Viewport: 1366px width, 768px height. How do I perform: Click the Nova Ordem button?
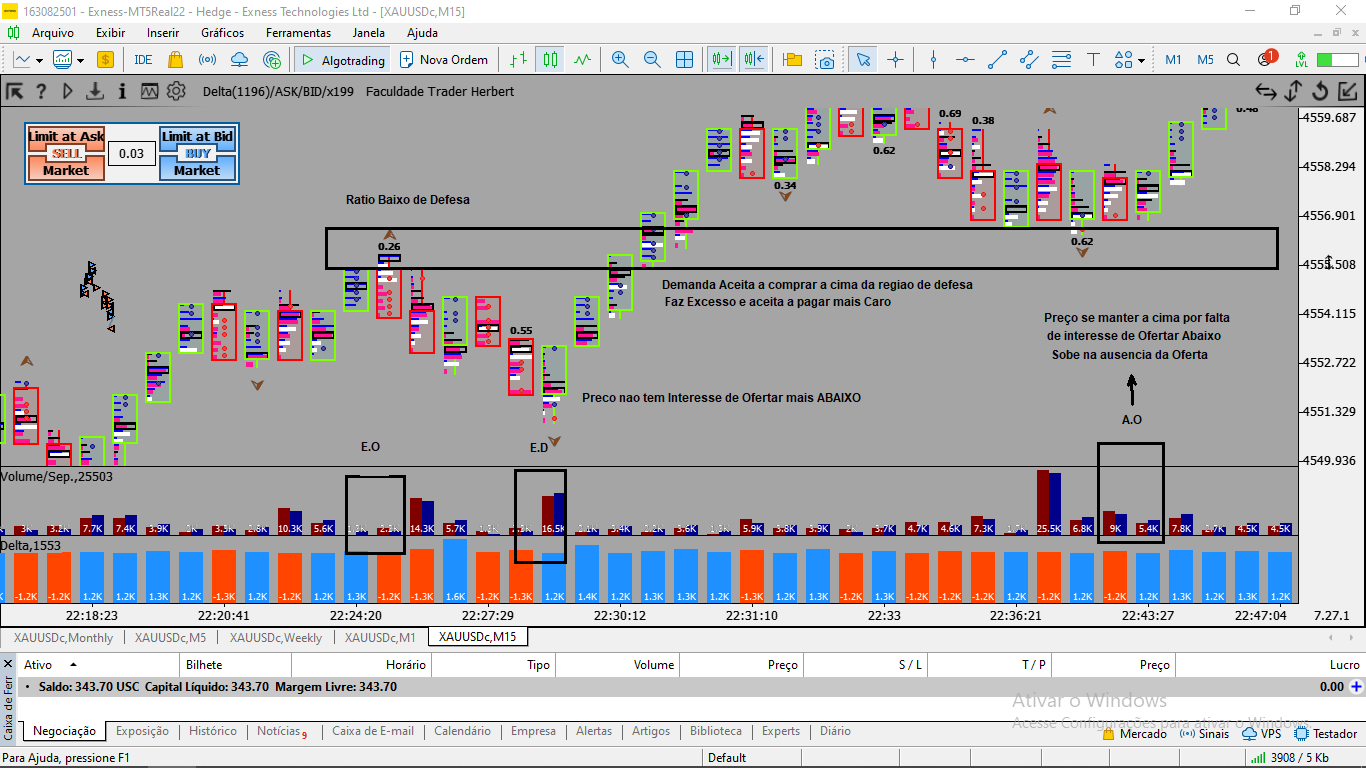[444, 60]
